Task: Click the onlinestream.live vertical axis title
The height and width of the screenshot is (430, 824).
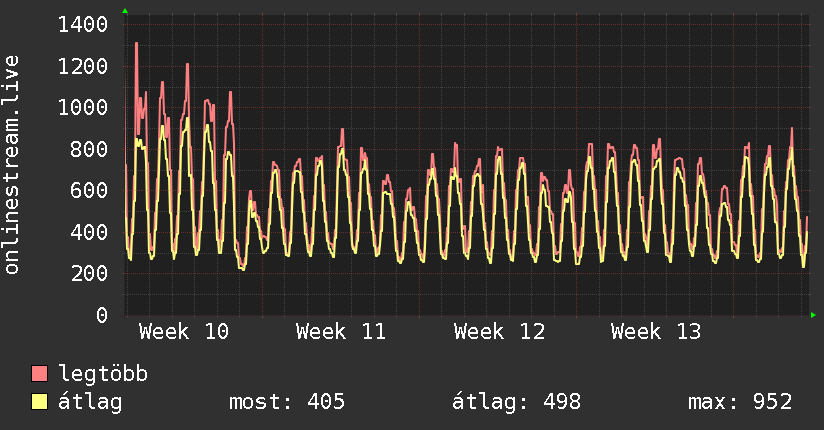Action: pyautogui.click(x=11, y=165)
